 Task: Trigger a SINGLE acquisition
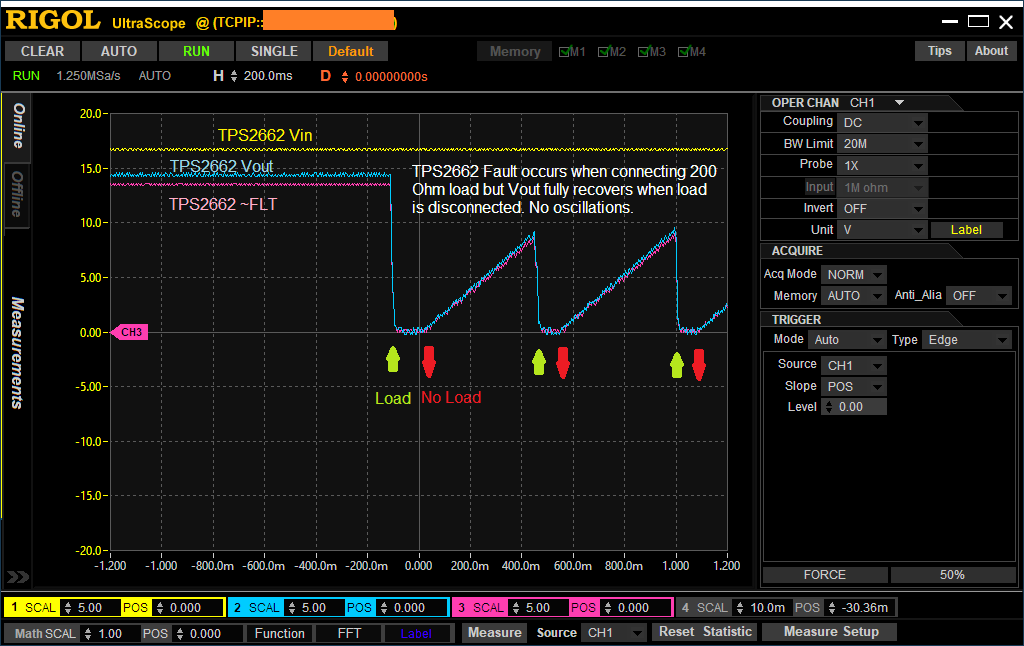click(x=274, y=51)
